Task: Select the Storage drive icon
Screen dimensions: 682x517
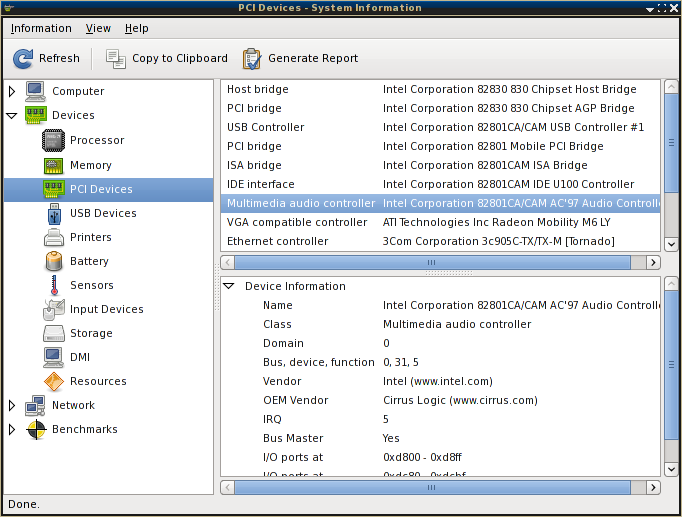Action: coord(54,333)
